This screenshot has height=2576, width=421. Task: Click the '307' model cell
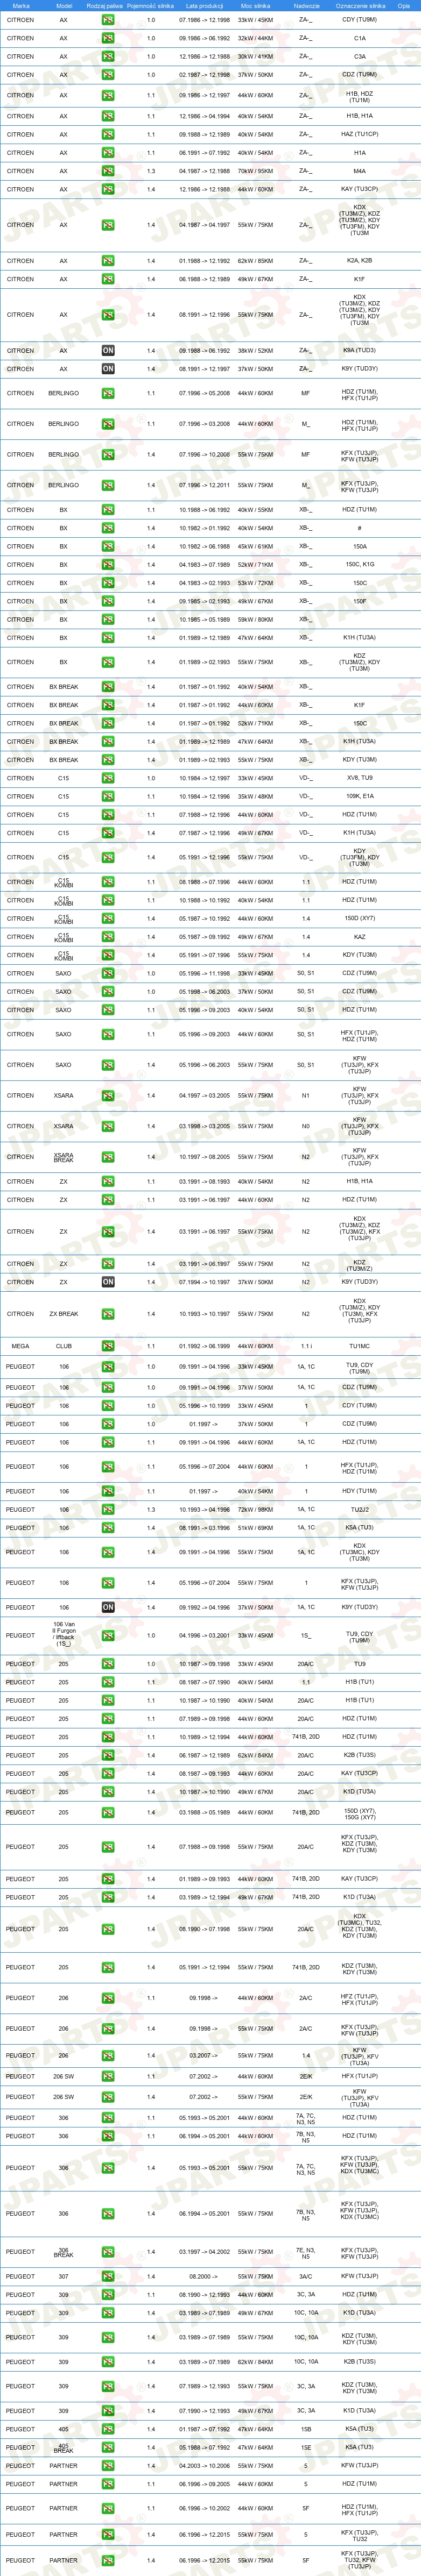64,2276
